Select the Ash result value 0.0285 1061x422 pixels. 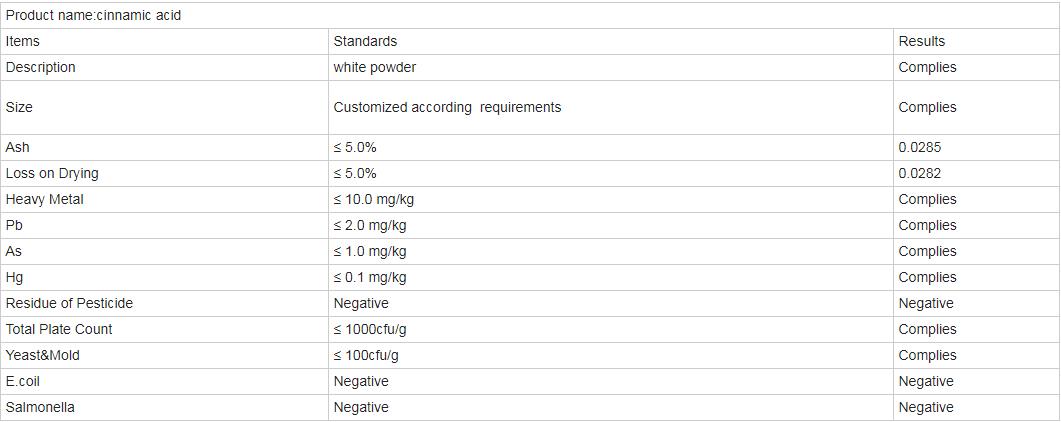click(x=919, y=147)
